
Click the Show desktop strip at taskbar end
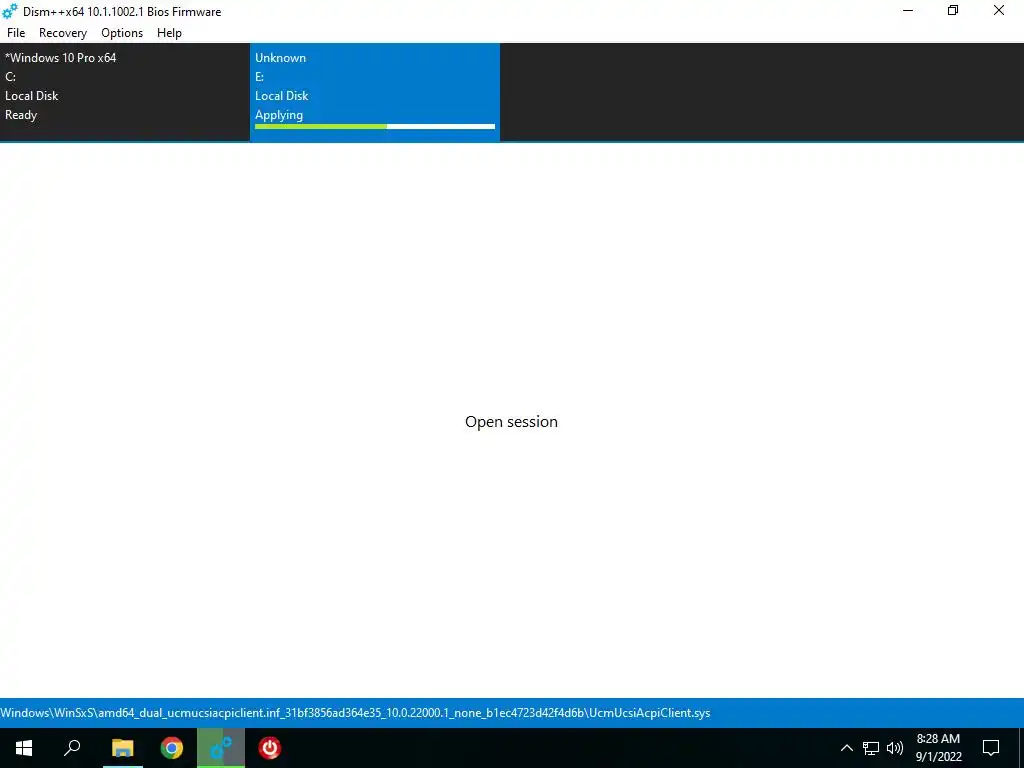[1021, 748]
